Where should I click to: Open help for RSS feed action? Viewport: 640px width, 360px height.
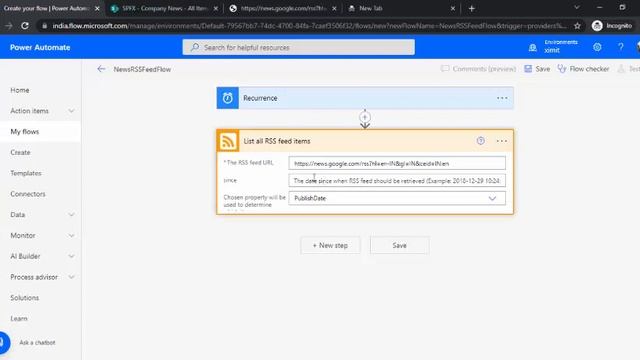480,141
